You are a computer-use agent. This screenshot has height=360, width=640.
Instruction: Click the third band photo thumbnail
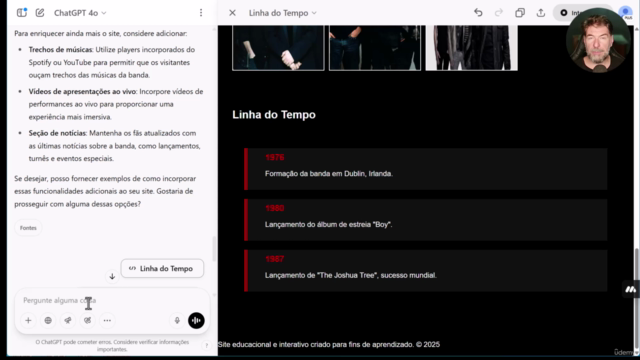pyautogui.click(x=472, y=47)
